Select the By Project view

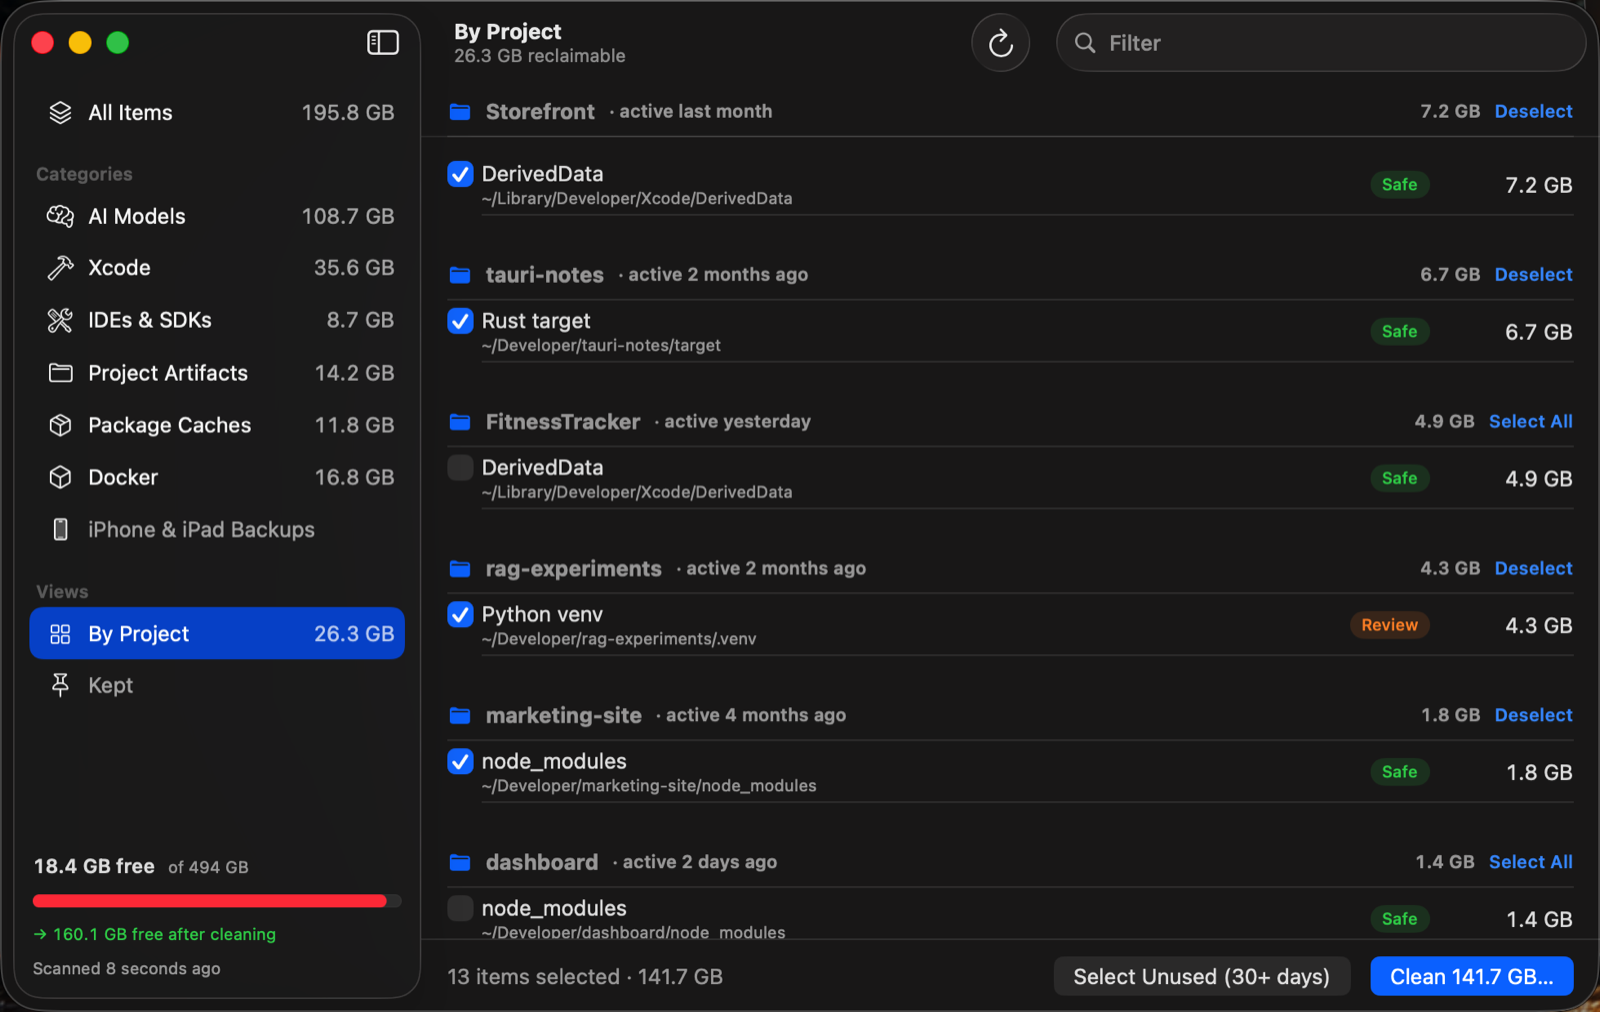(217, 634)
